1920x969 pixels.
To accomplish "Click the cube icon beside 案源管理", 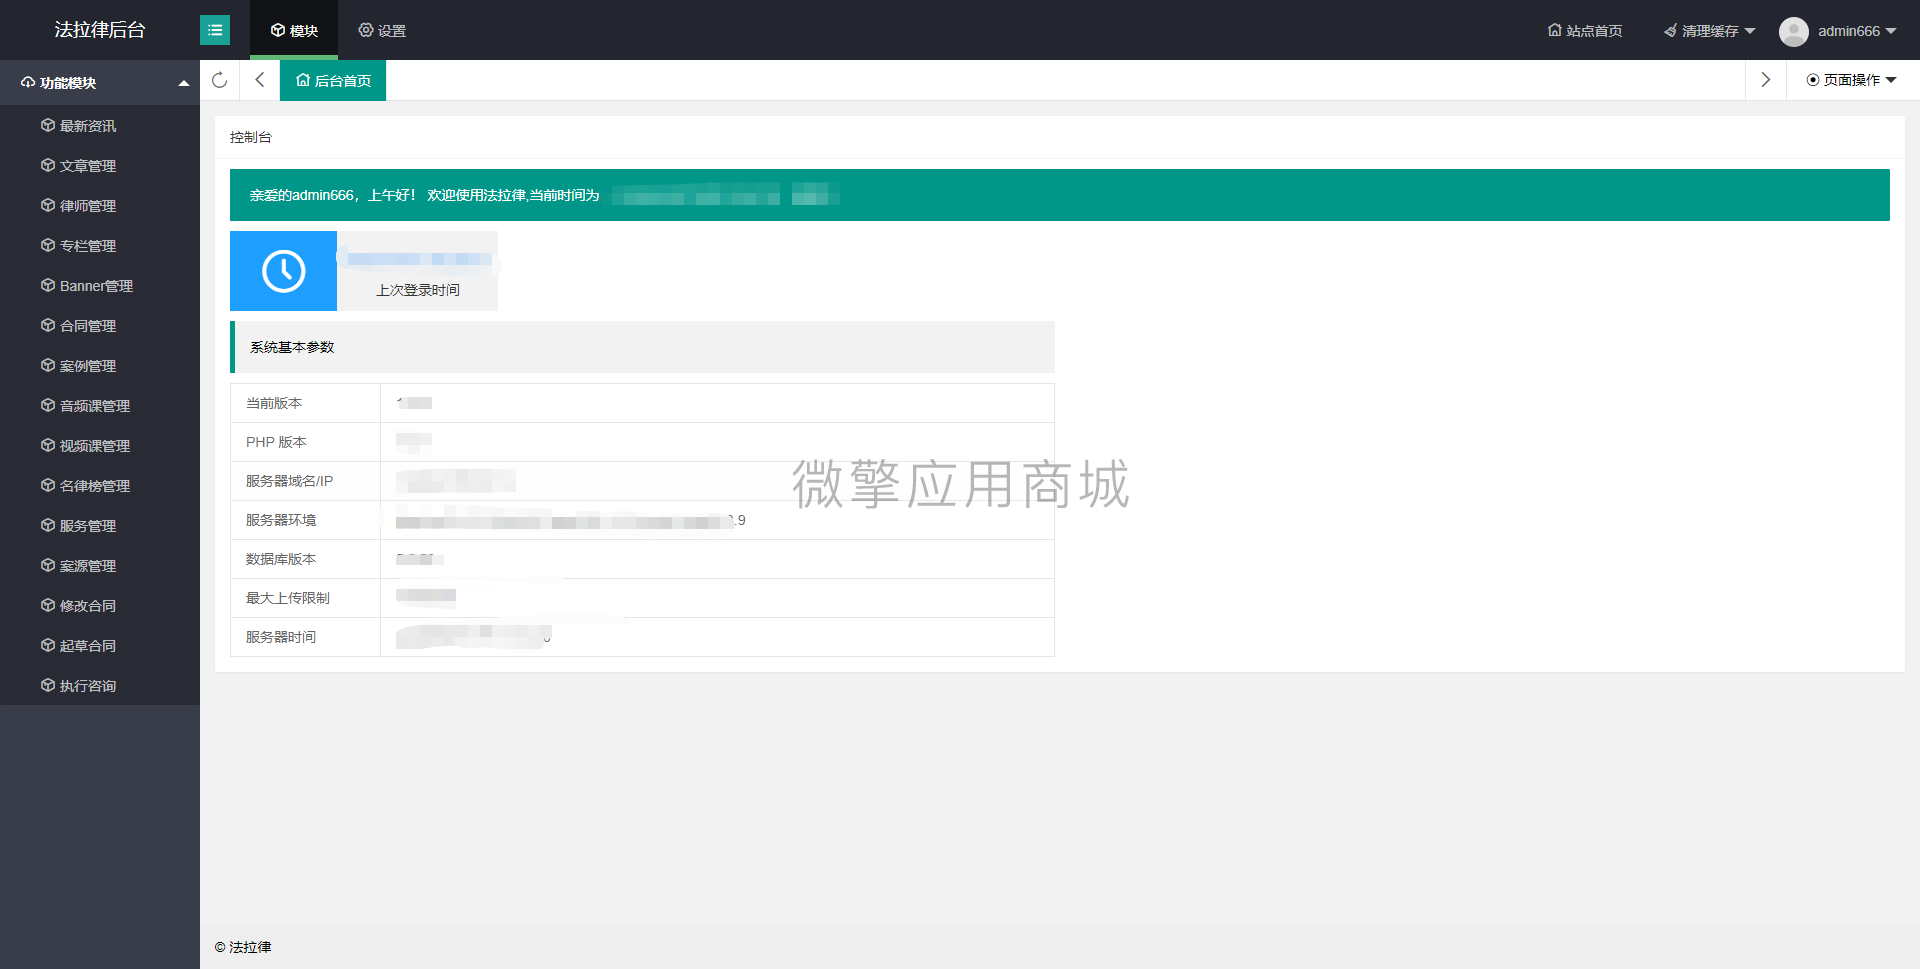I will tap(48, 565).
